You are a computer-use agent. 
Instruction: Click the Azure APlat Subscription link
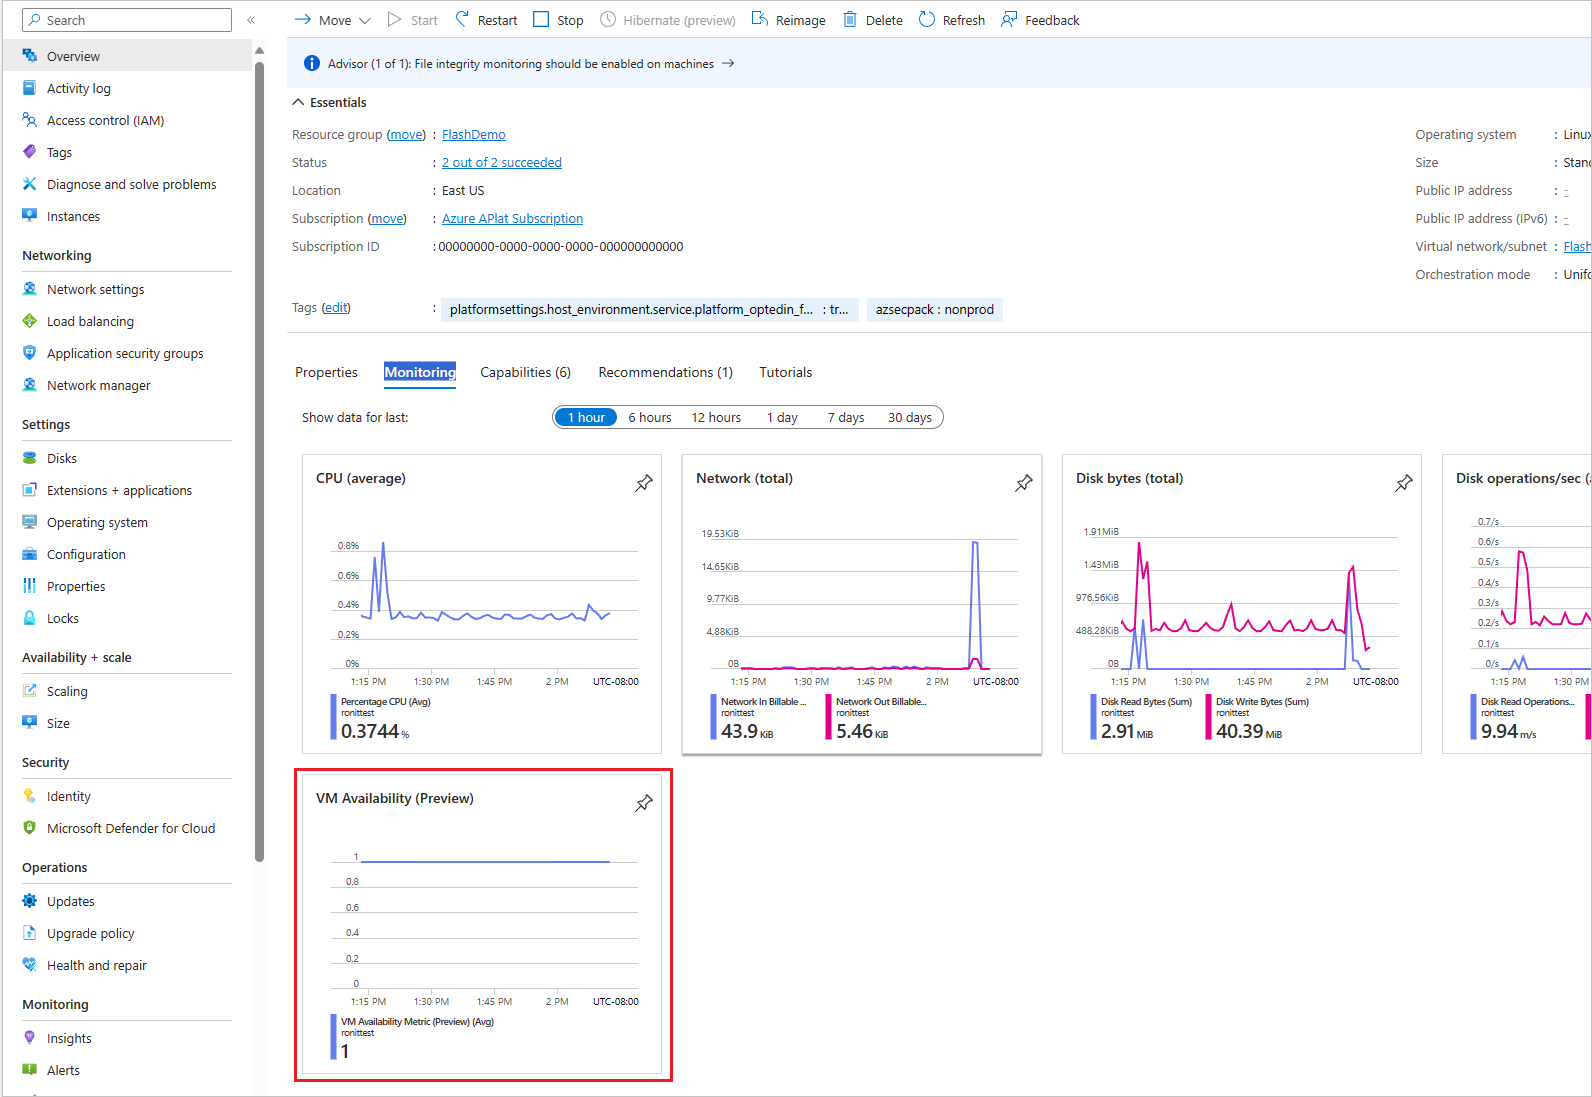(512, 218)
